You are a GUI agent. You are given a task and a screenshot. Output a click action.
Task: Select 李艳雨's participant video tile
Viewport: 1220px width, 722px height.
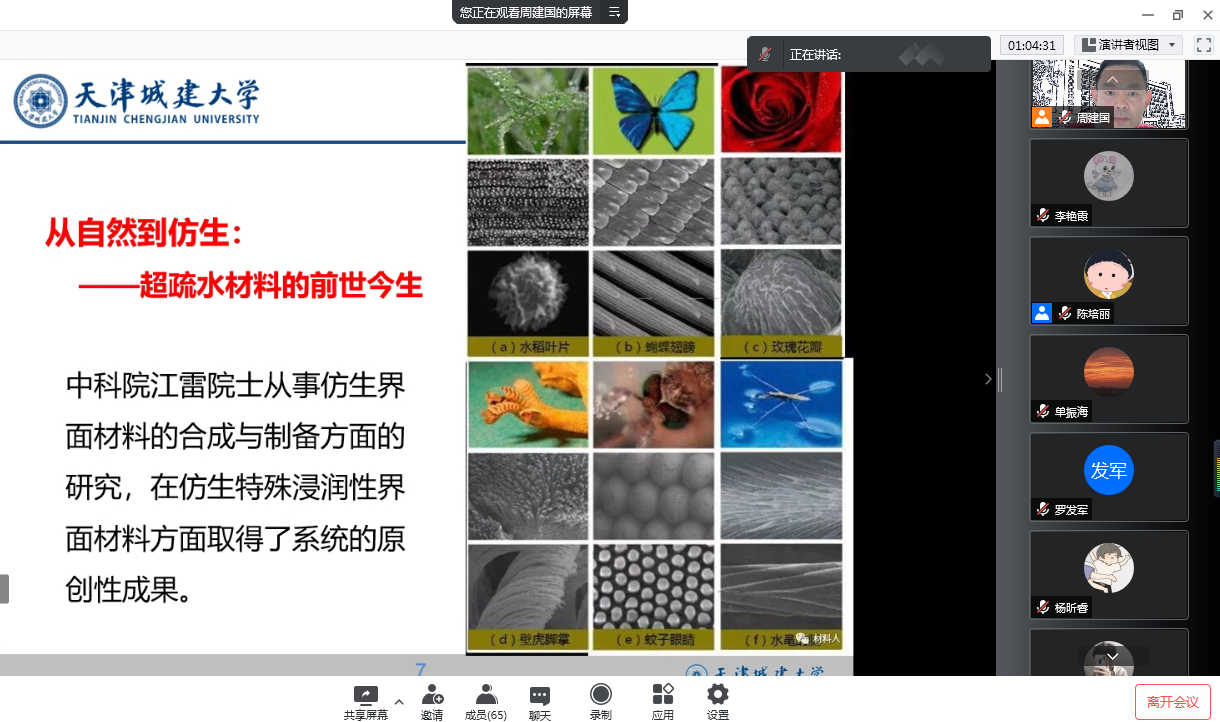pos(1109,183)
